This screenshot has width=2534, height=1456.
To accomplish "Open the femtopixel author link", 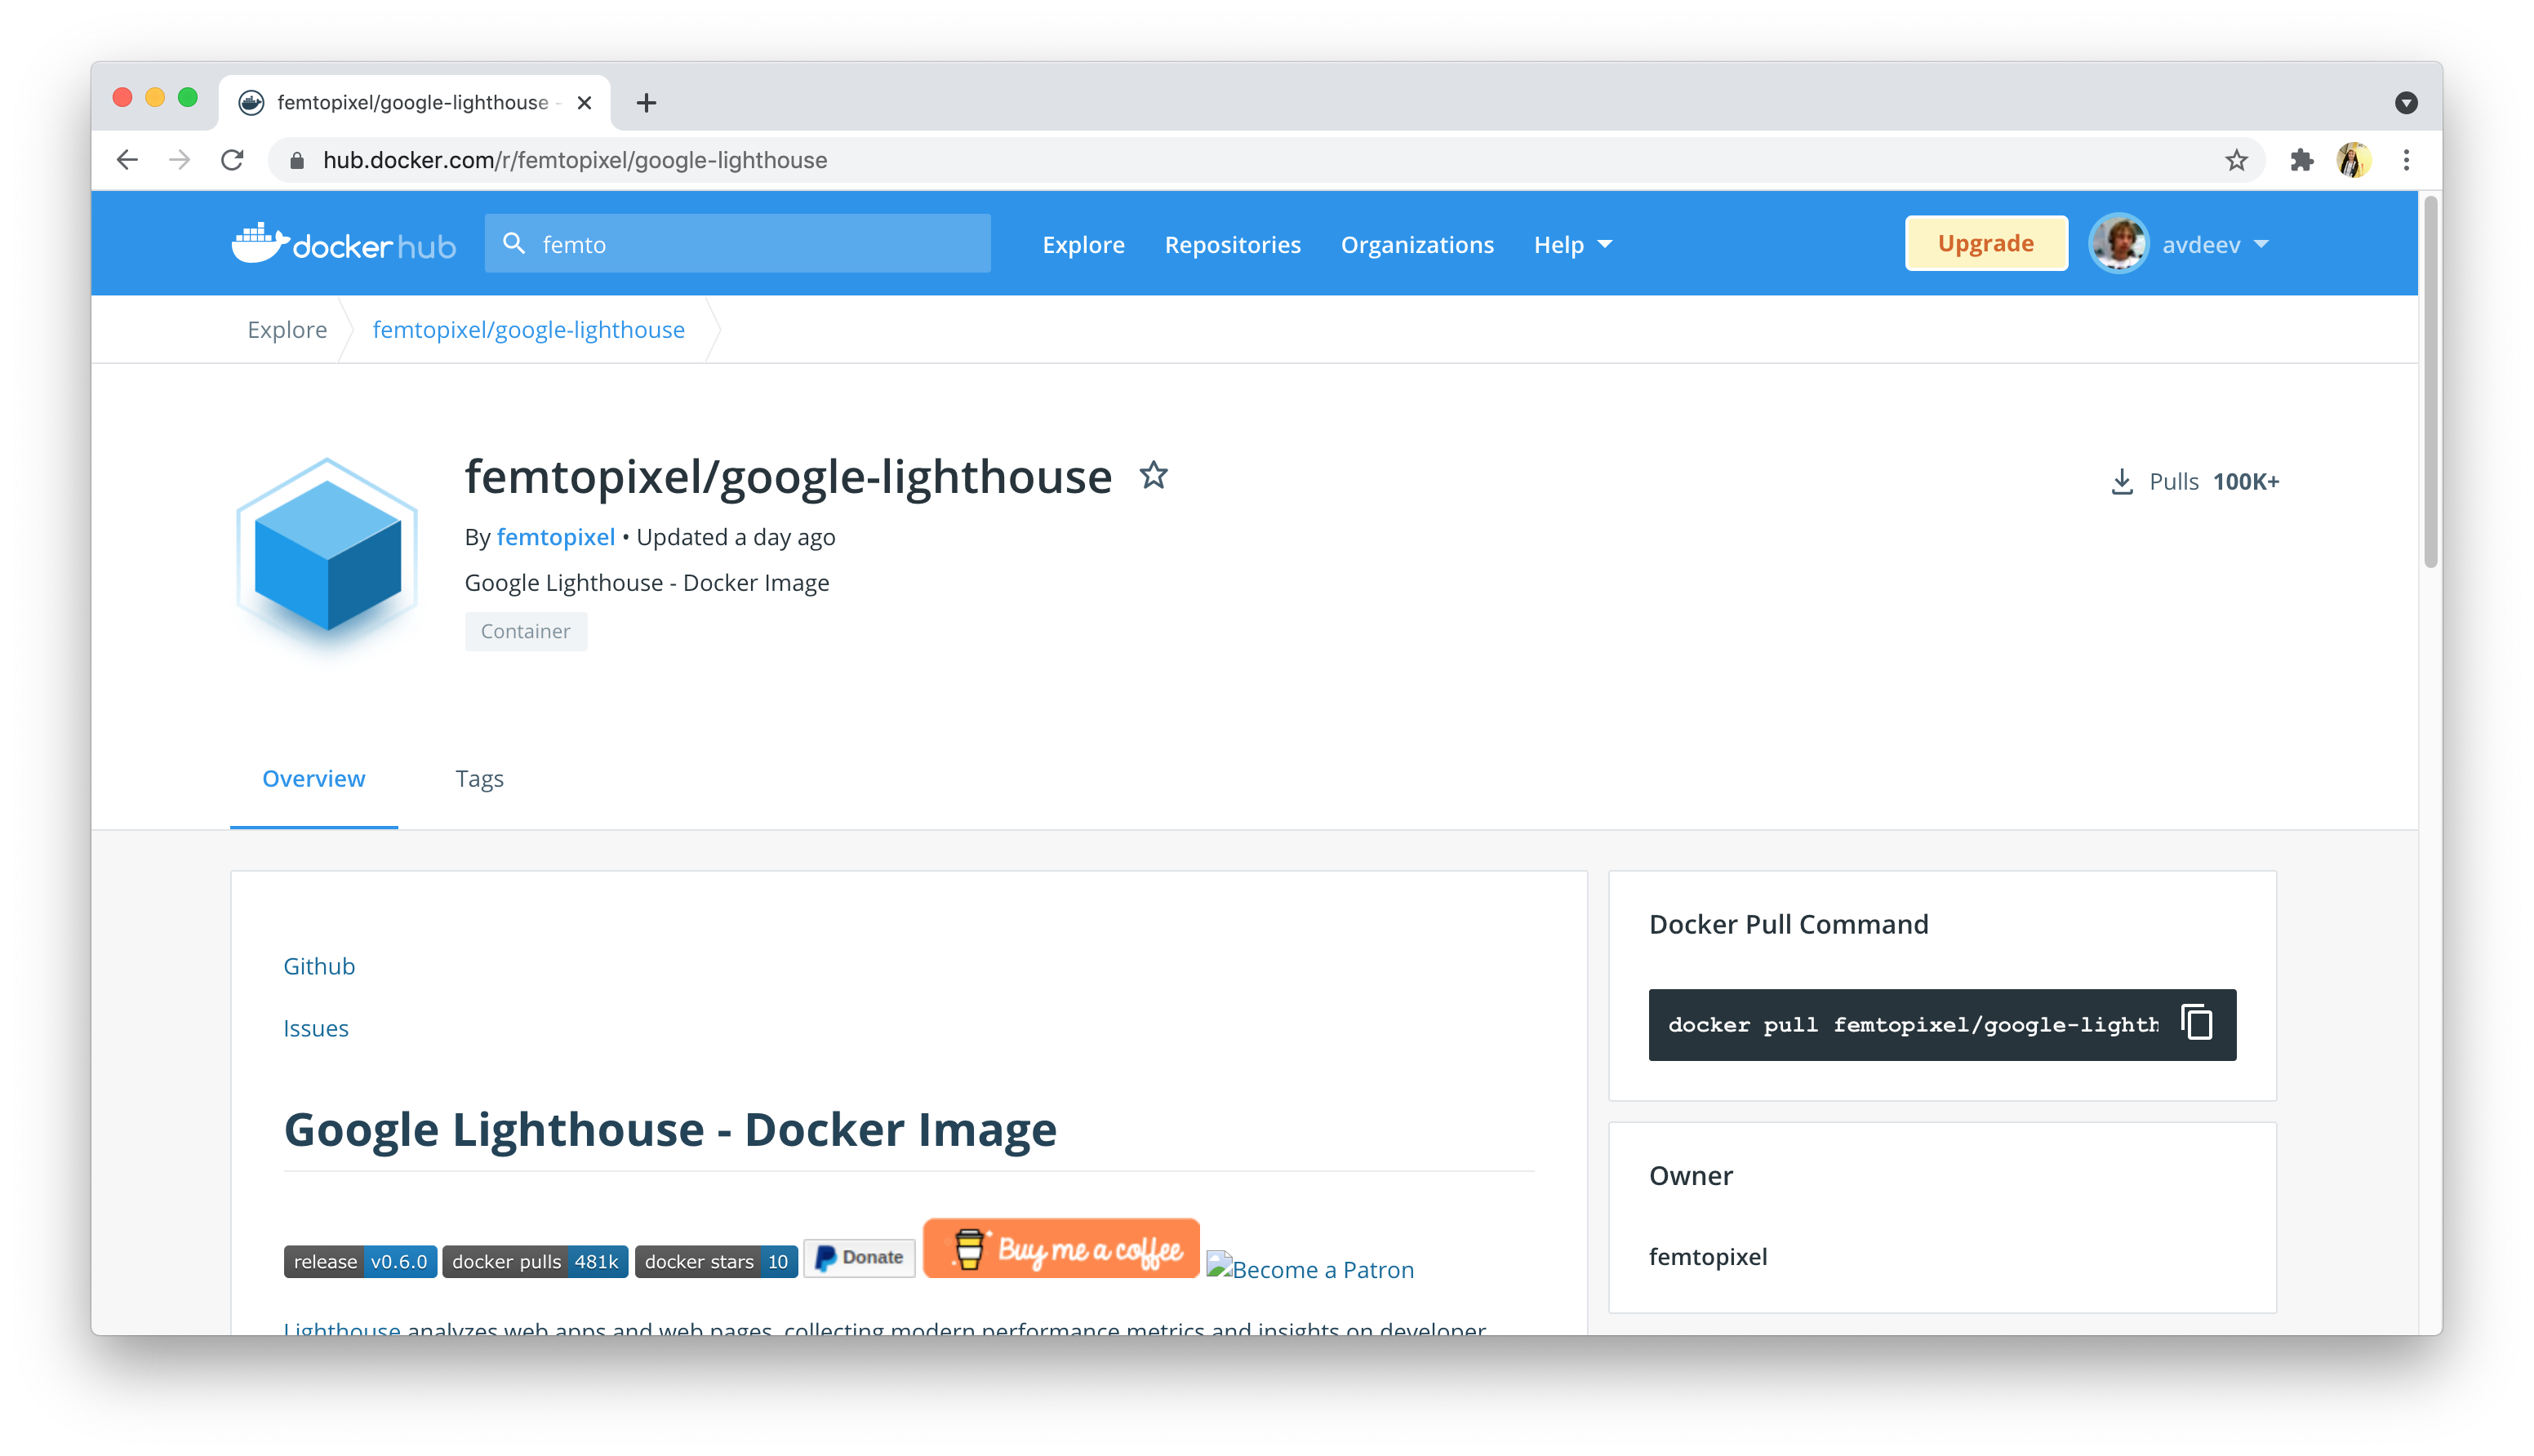I will coord(555,537).
